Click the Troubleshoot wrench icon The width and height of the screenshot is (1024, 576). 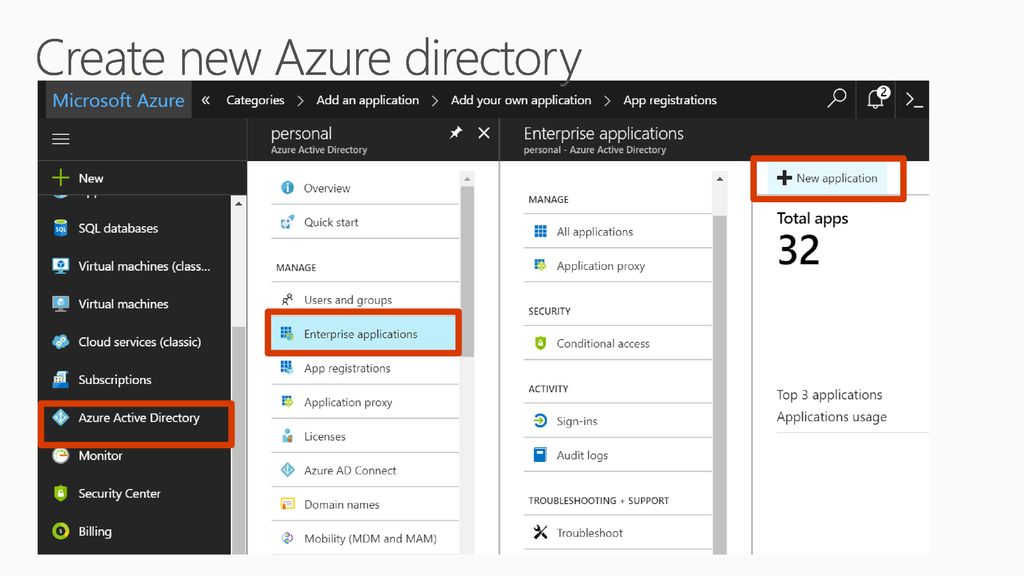click(541, 532)
